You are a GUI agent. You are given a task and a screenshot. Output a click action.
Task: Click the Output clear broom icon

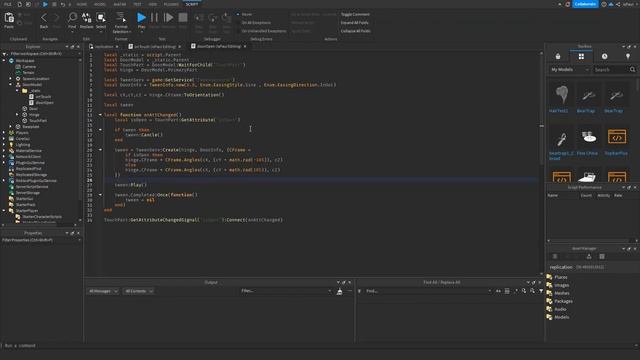point(339,291)
